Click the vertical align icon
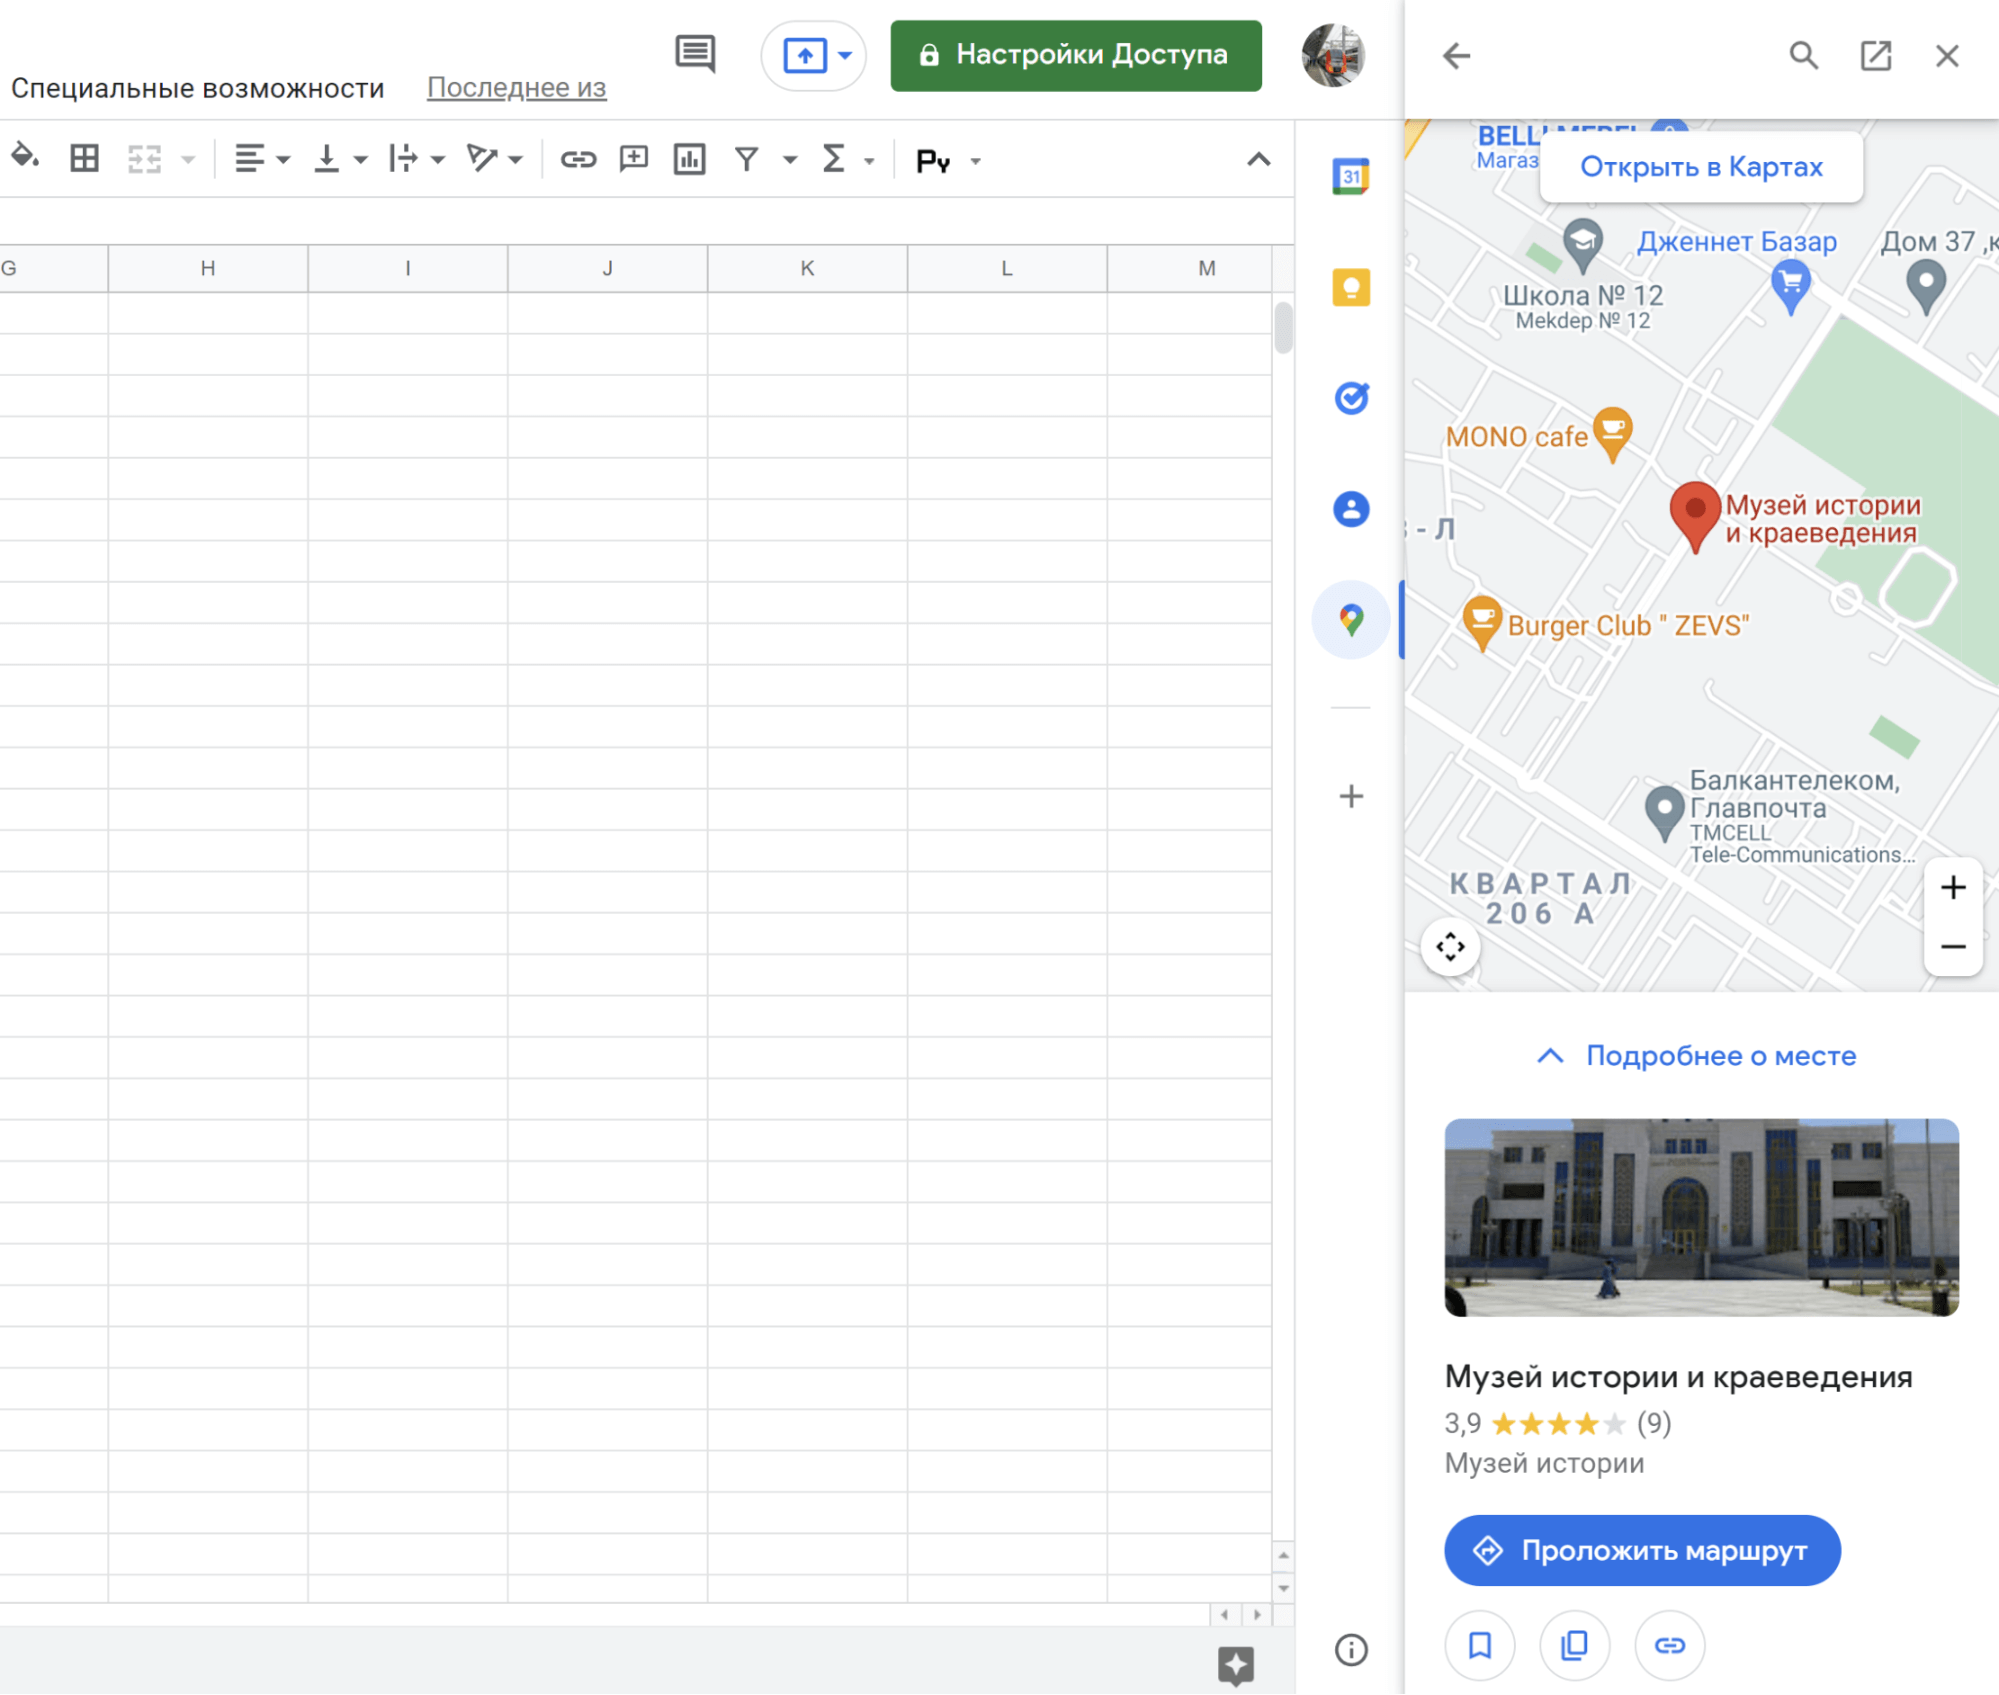 click(x=326, y=158)
